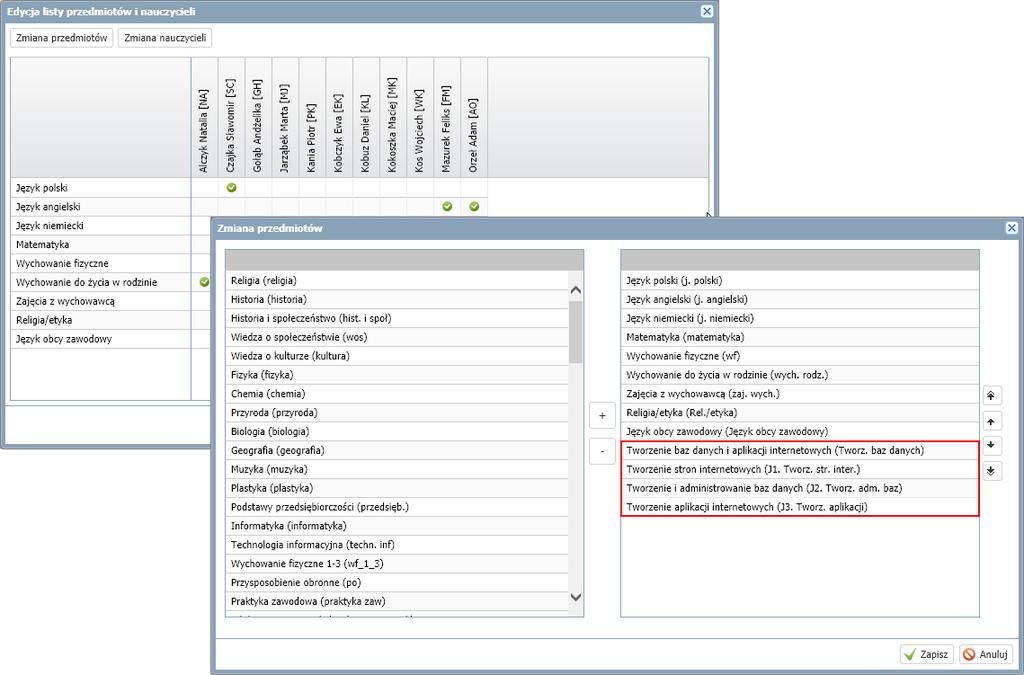
Task: Select Język niemiecki (j. niemiecki) in right list
Action: [799, 319]
